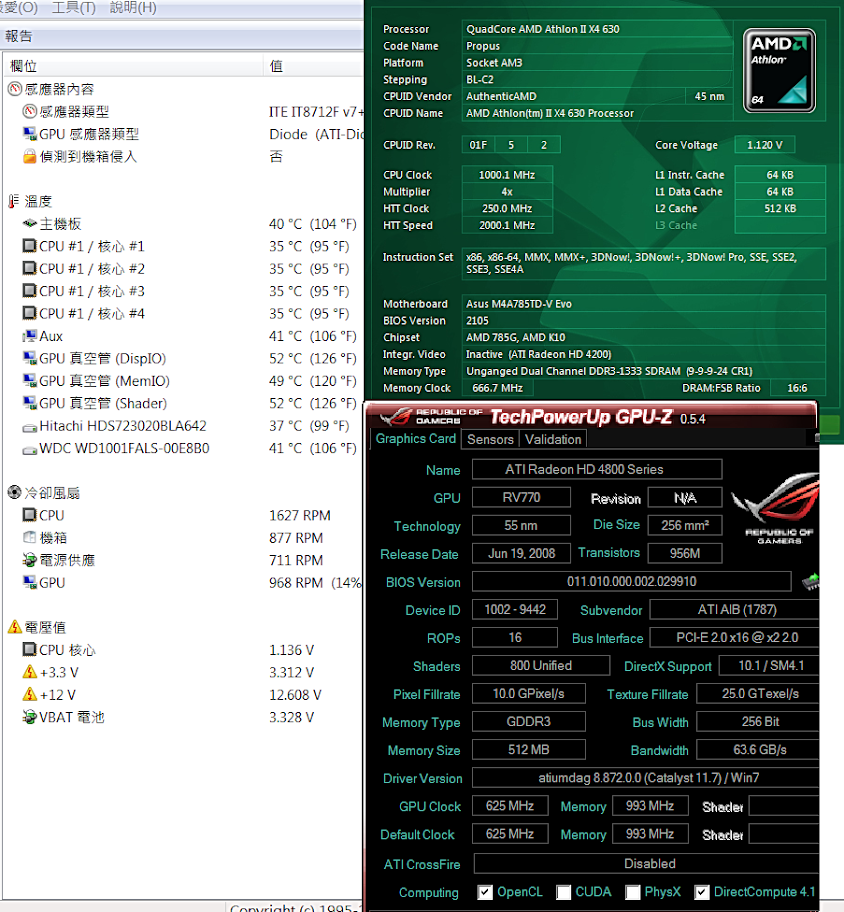Click the Republic of Gamers logo in GPU-Z
Viewport: 844px width, 912px height.
click(x=777, y=508)
